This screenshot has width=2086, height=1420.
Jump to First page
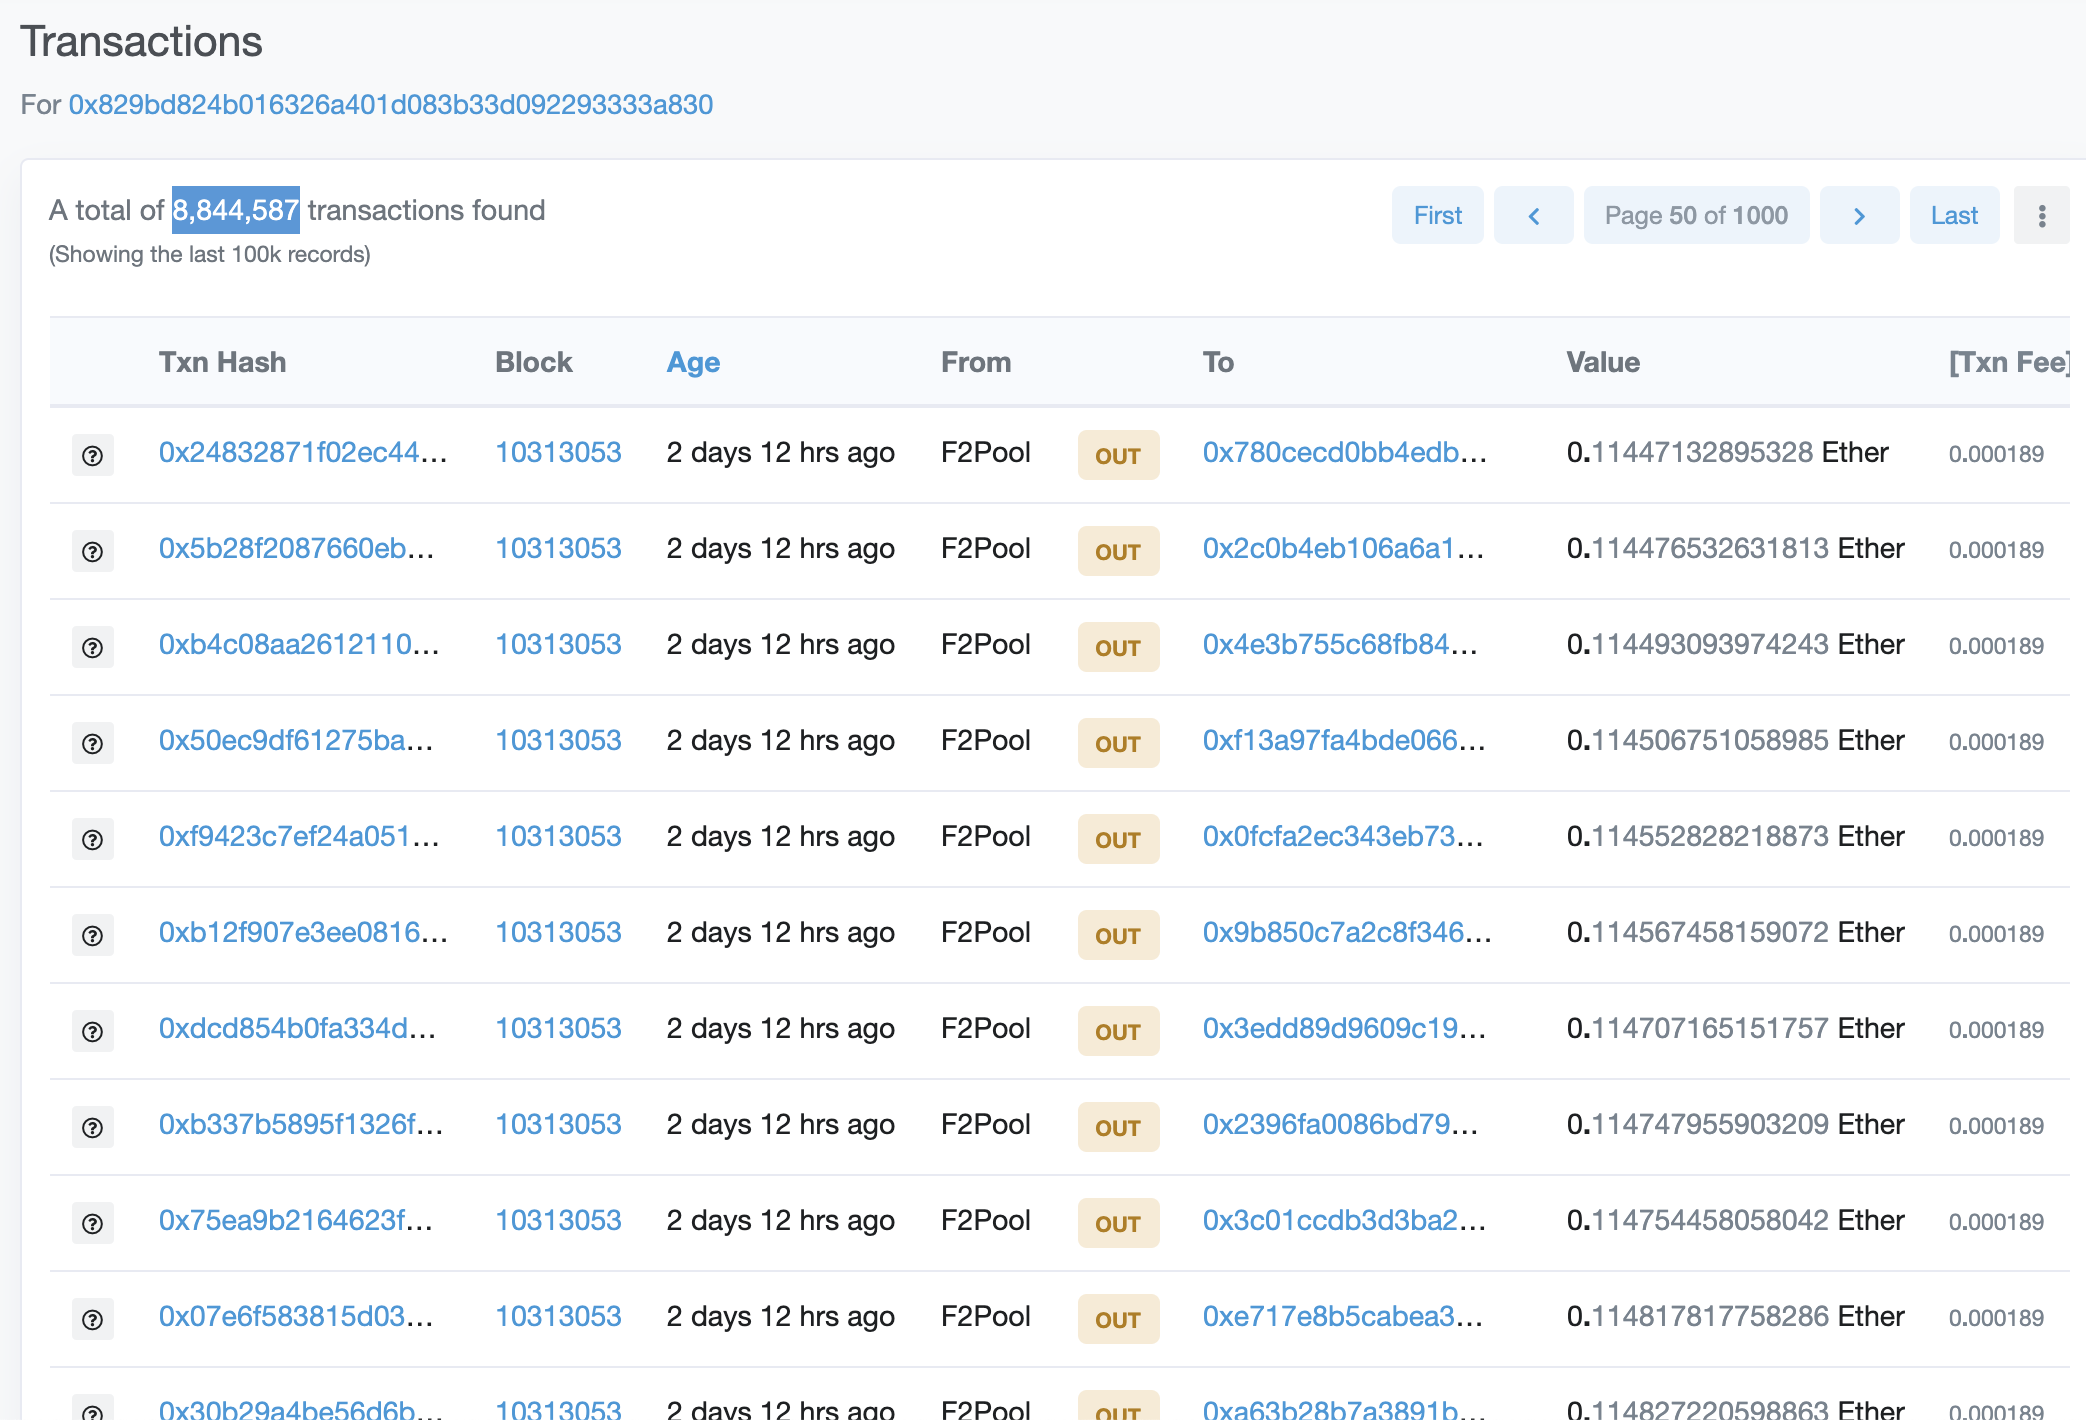[x=1437, y=215]
